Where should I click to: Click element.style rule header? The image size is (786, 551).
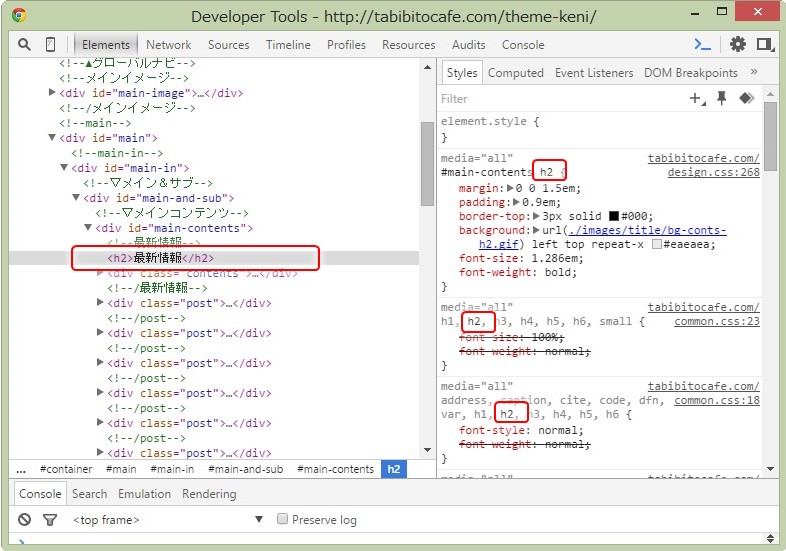tap(490, 121)
